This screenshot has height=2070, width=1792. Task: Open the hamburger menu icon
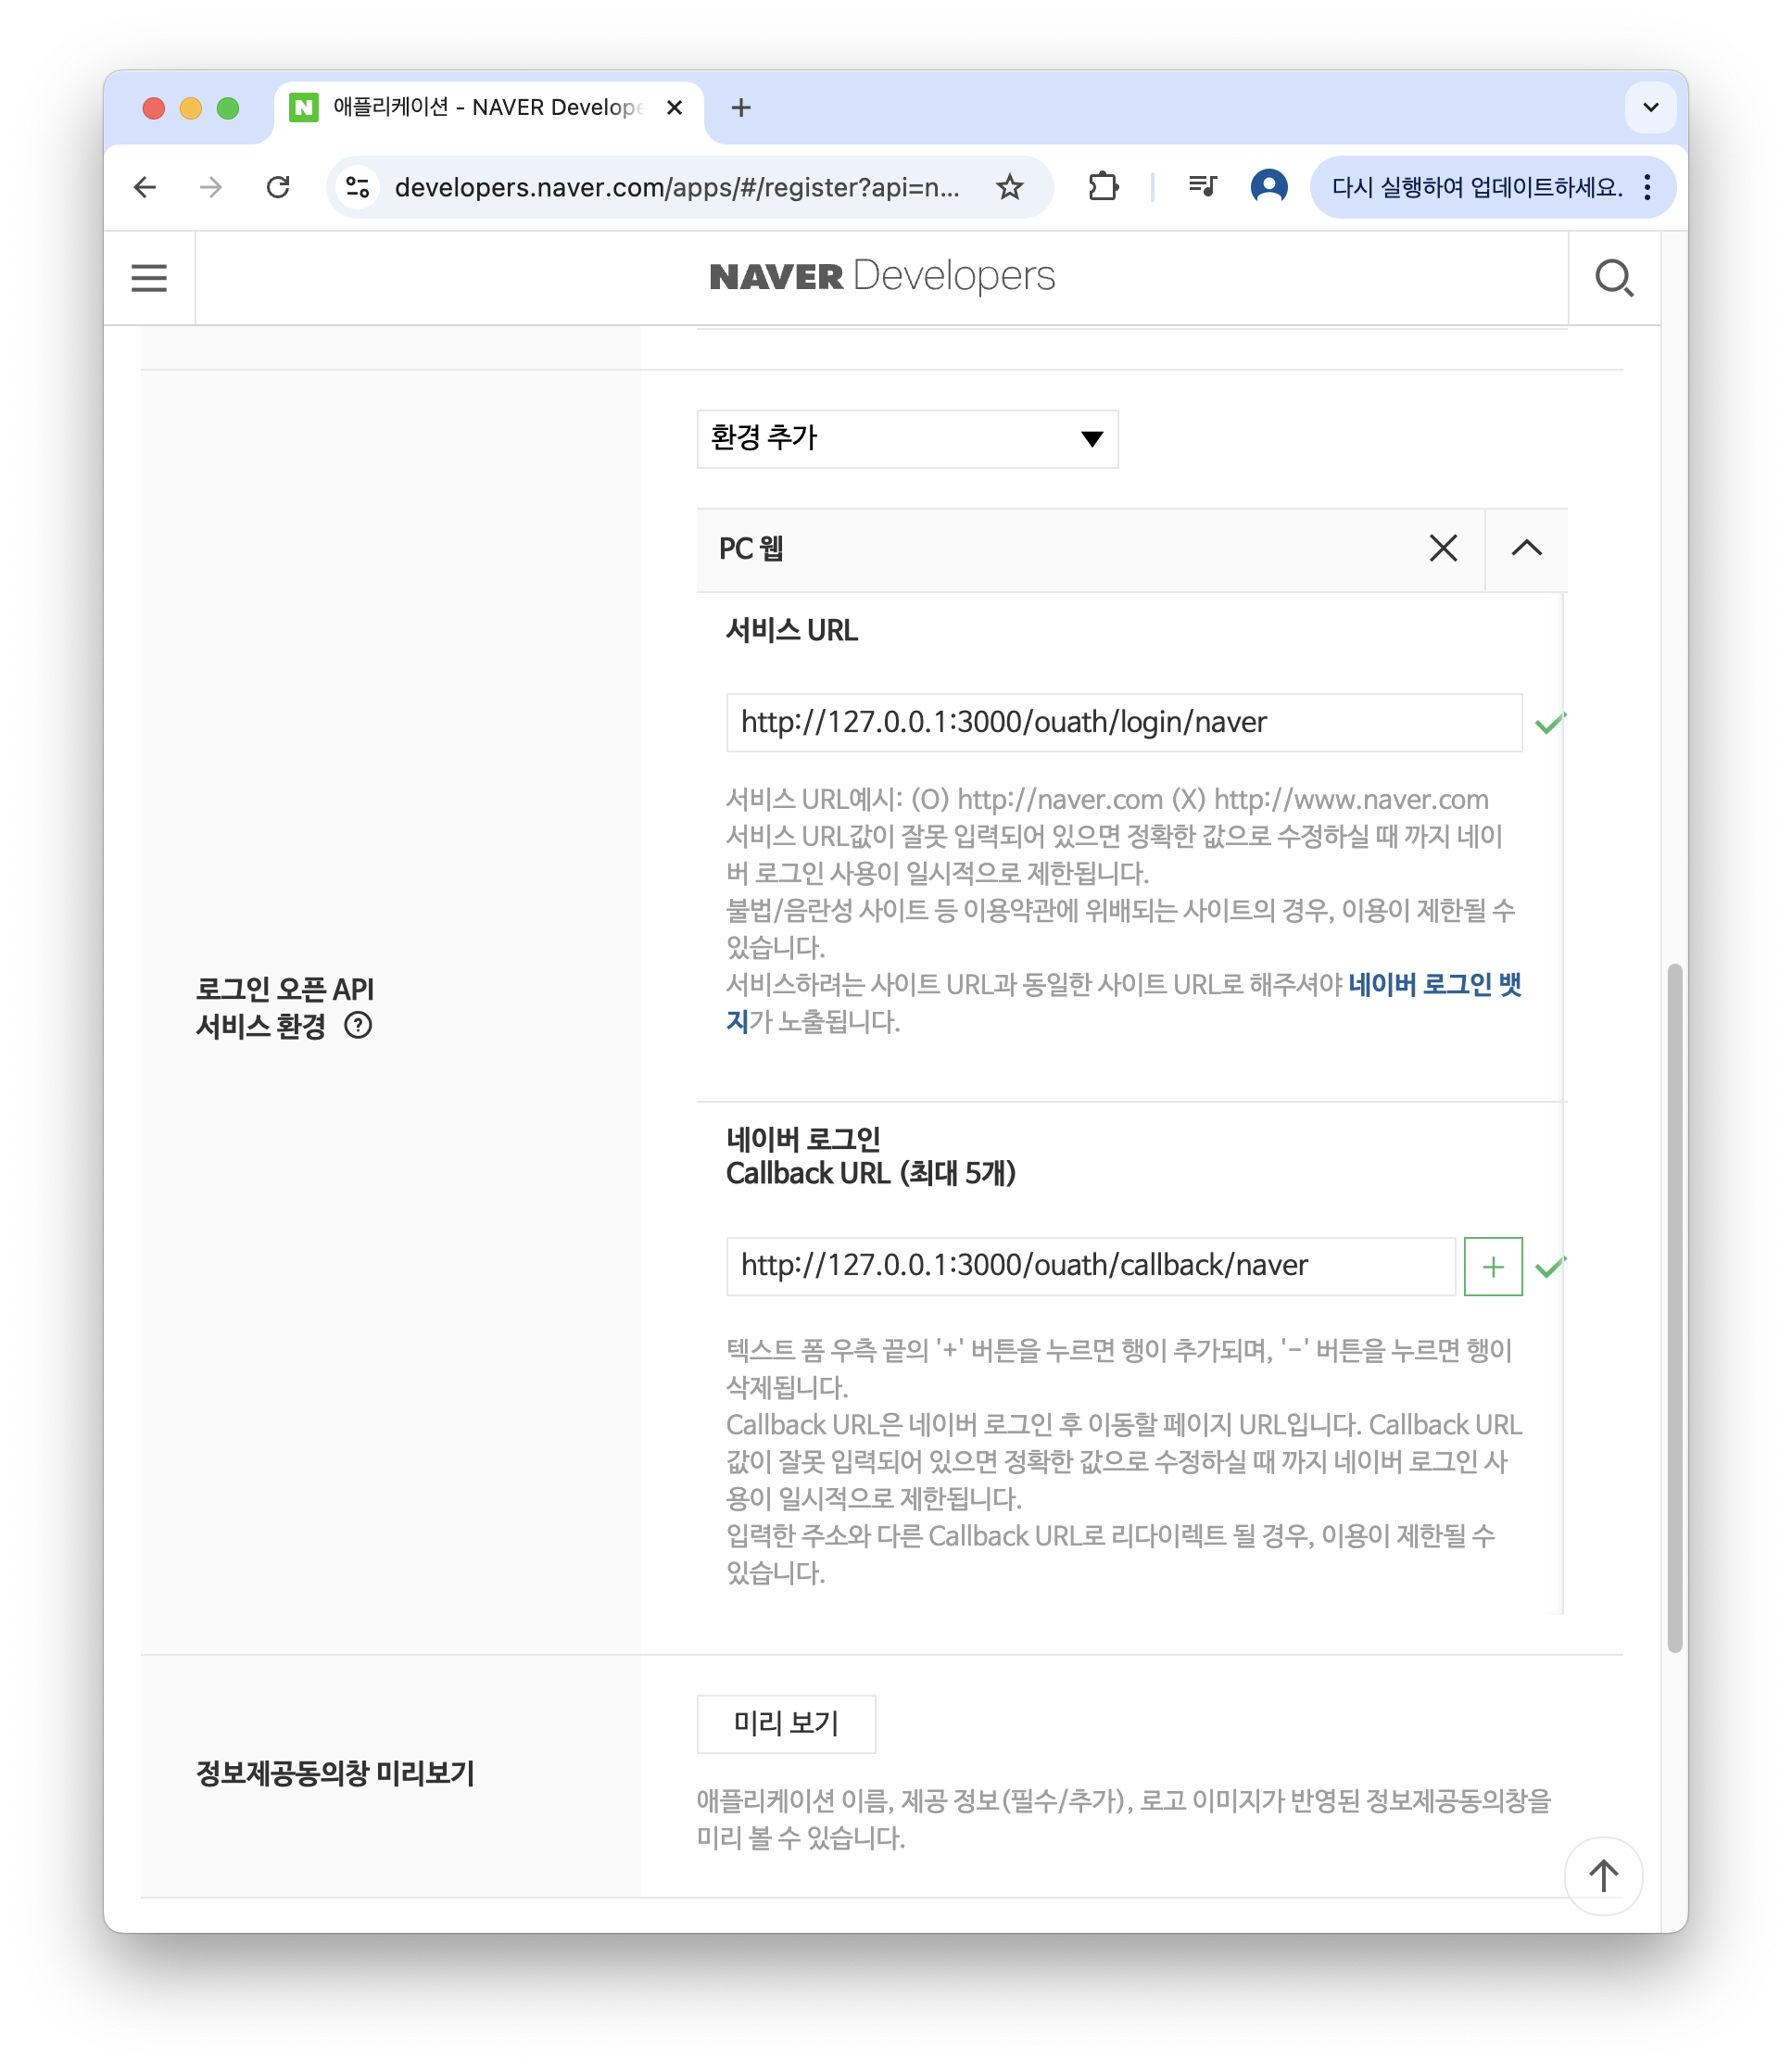[x=149, y=277]
